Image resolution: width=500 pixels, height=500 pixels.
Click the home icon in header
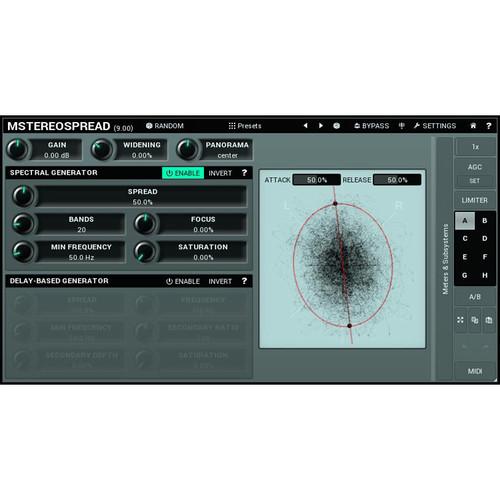coord(473,126)
